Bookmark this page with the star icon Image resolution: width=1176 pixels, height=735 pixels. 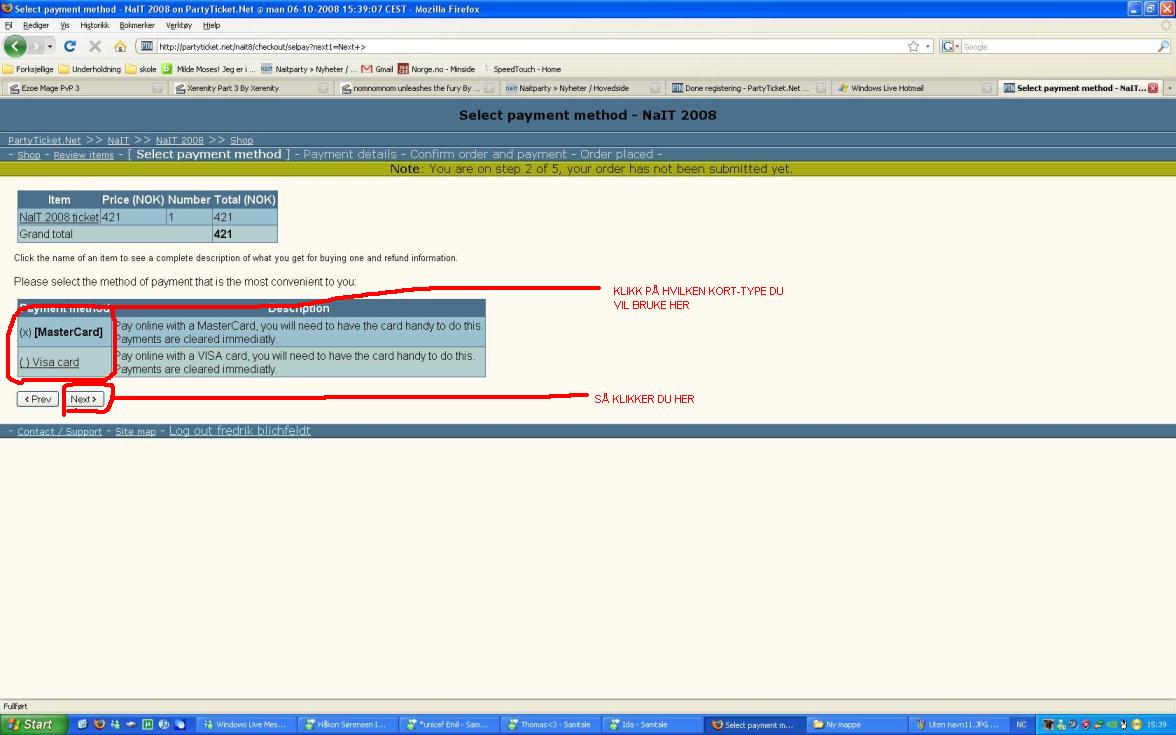(913, 46)
